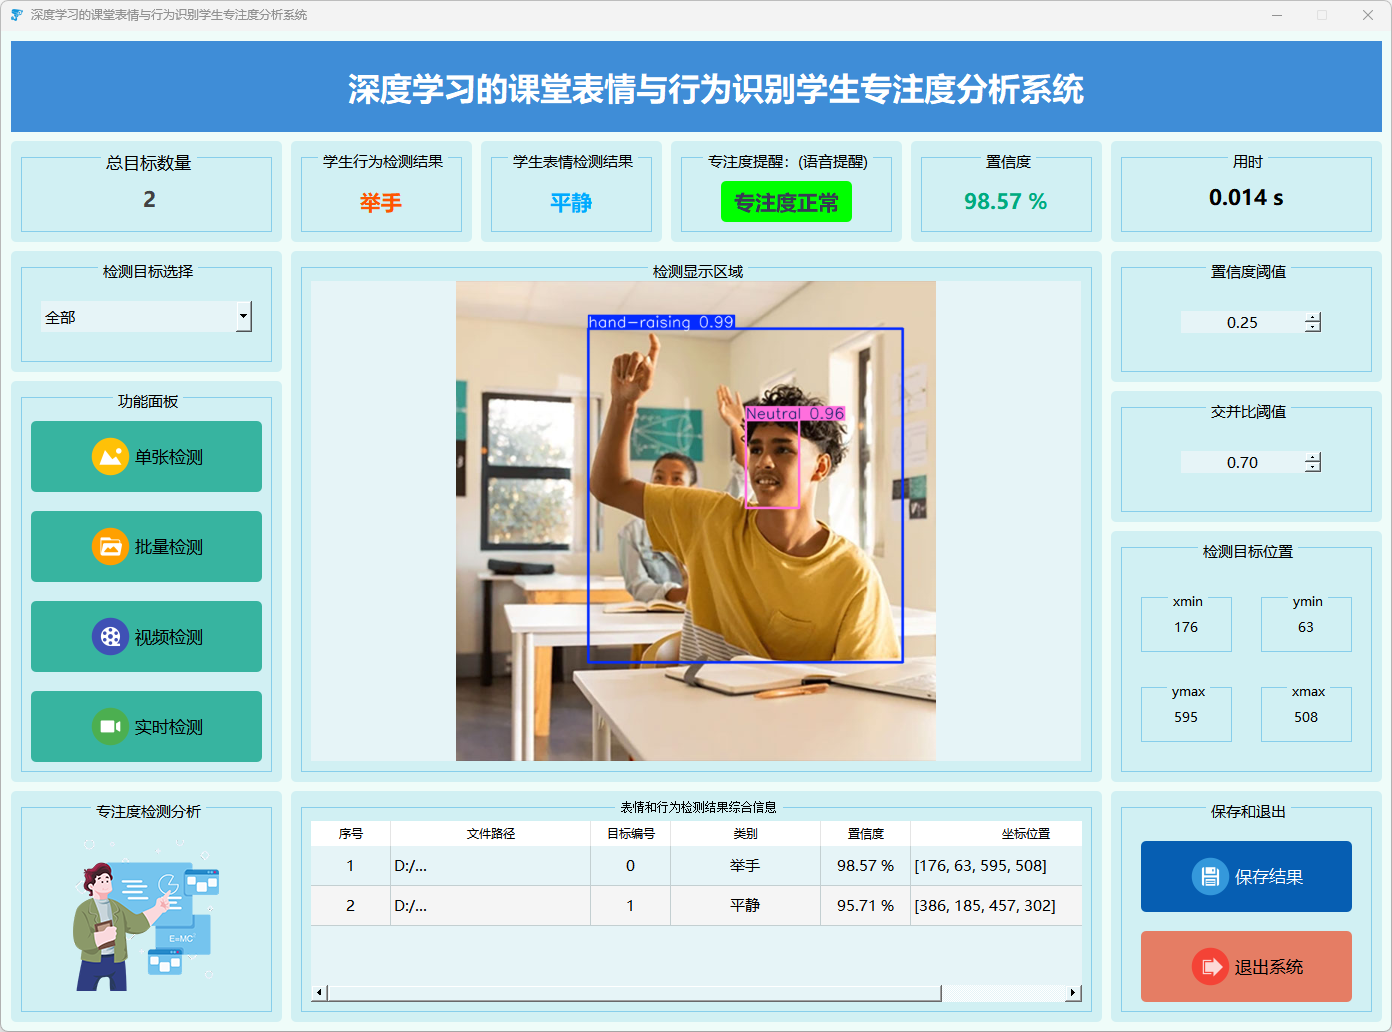
Task: Click the confidence threshold value field 0.25
Action: [1242, 323]
